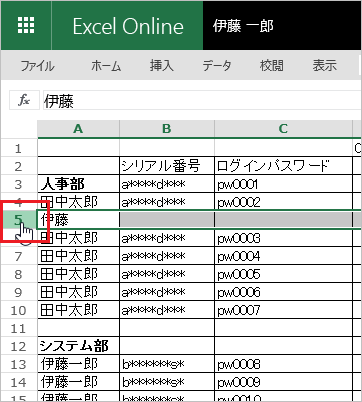The height and width of the screenshot is (402, 362).
Task: Click the シリアル番号 header cell
Action: tap(167, 166)
